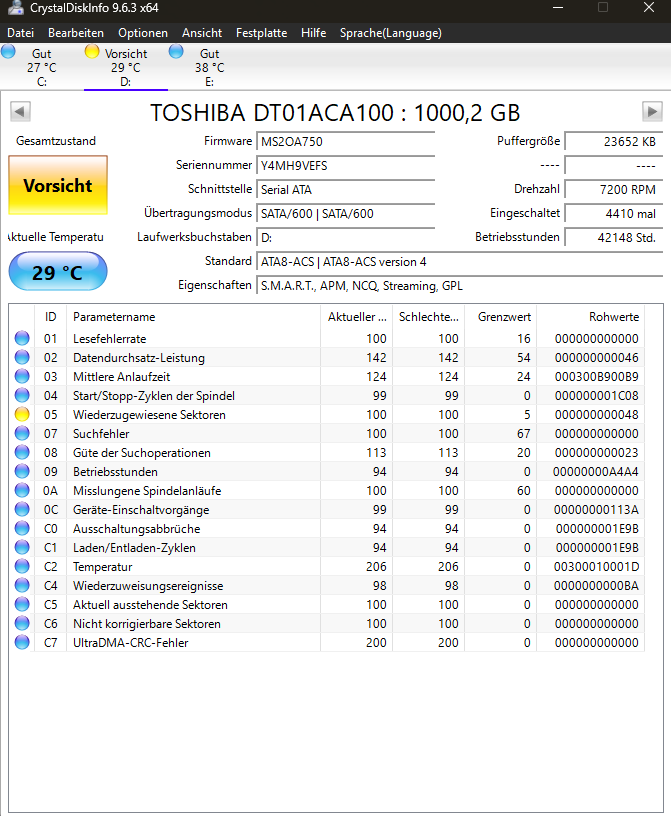Click the blue status orb for drive C:
671x816 pixels.
(8, 52)
